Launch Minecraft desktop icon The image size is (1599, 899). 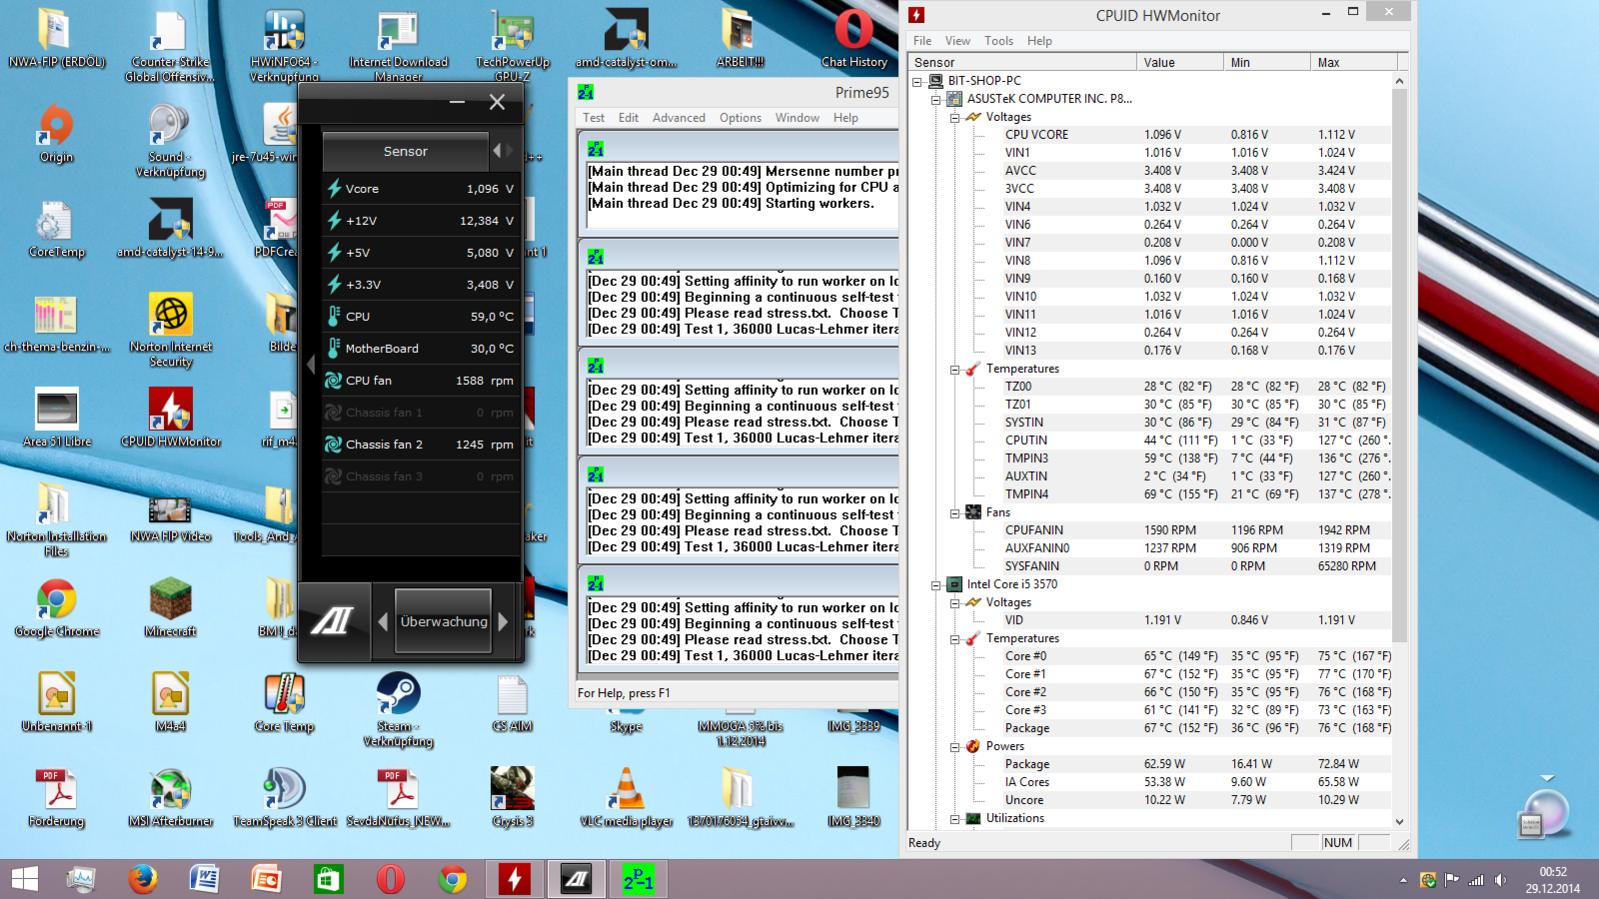170,607
